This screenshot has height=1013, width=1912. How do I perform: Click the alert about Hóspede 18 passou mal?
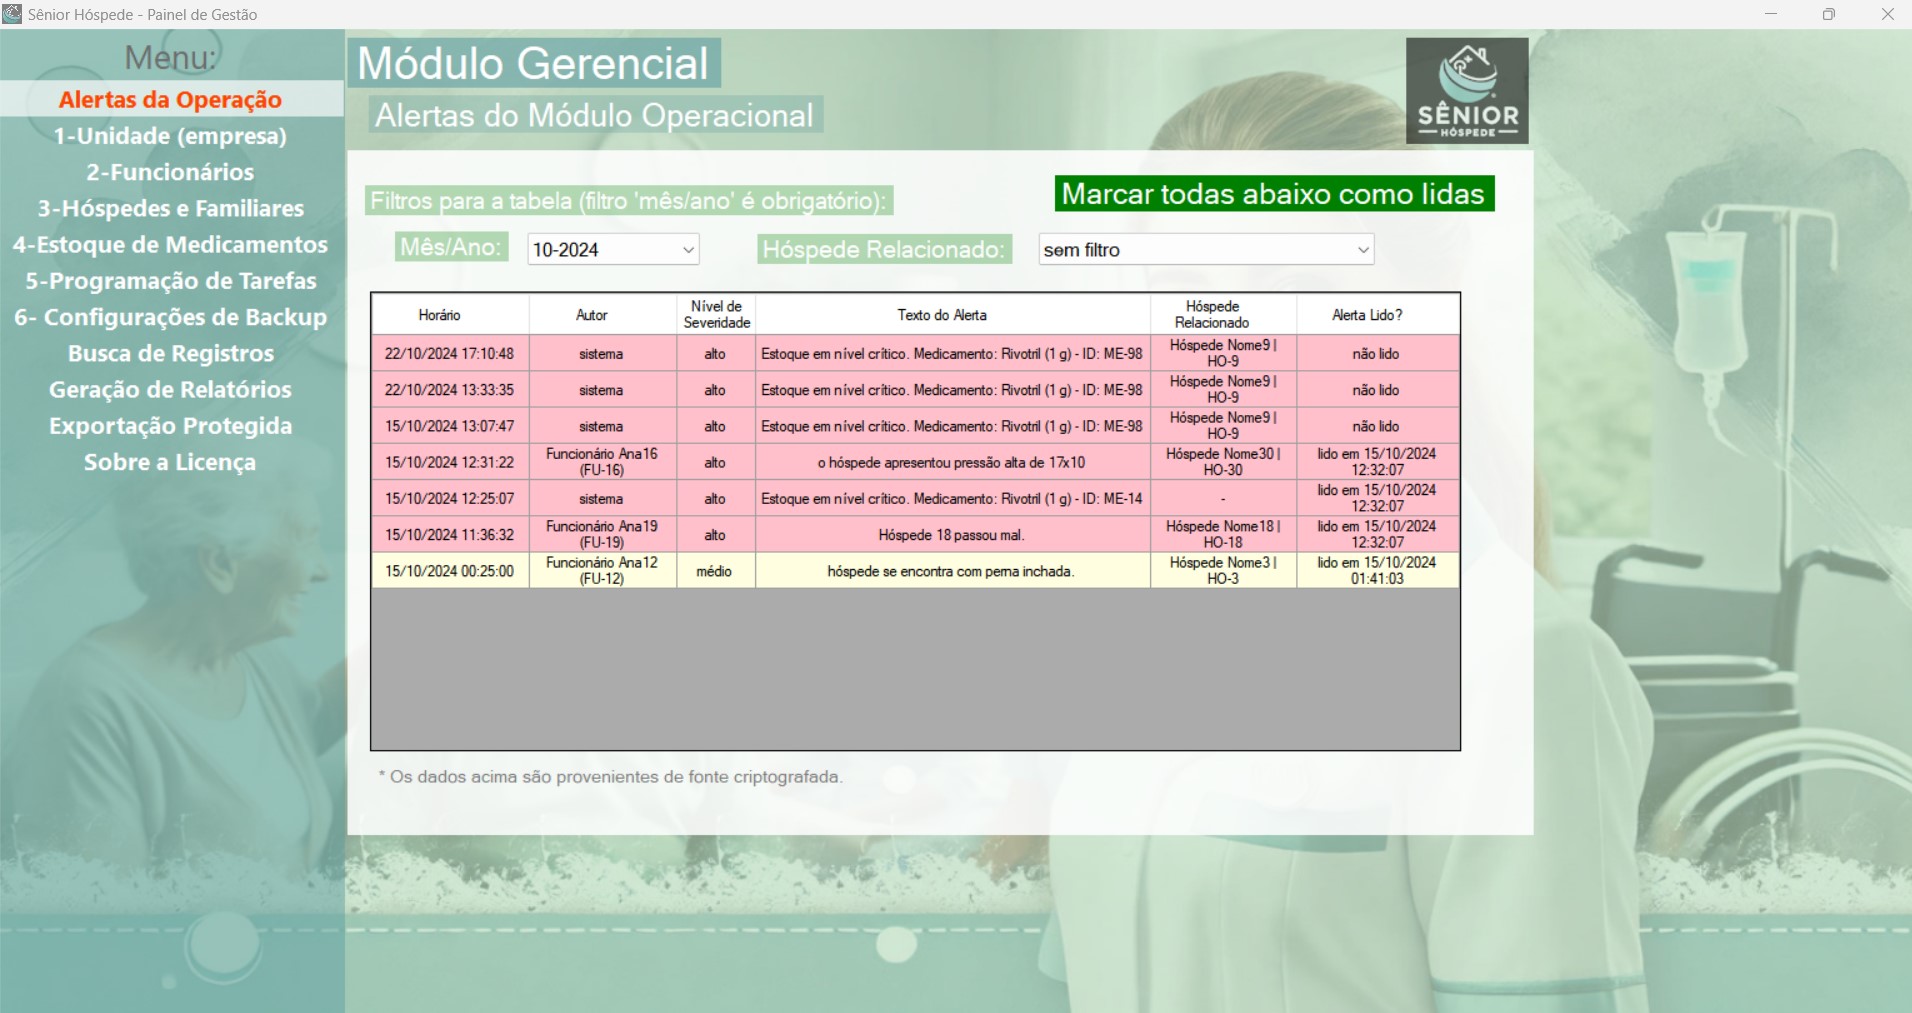pos(952,534)
